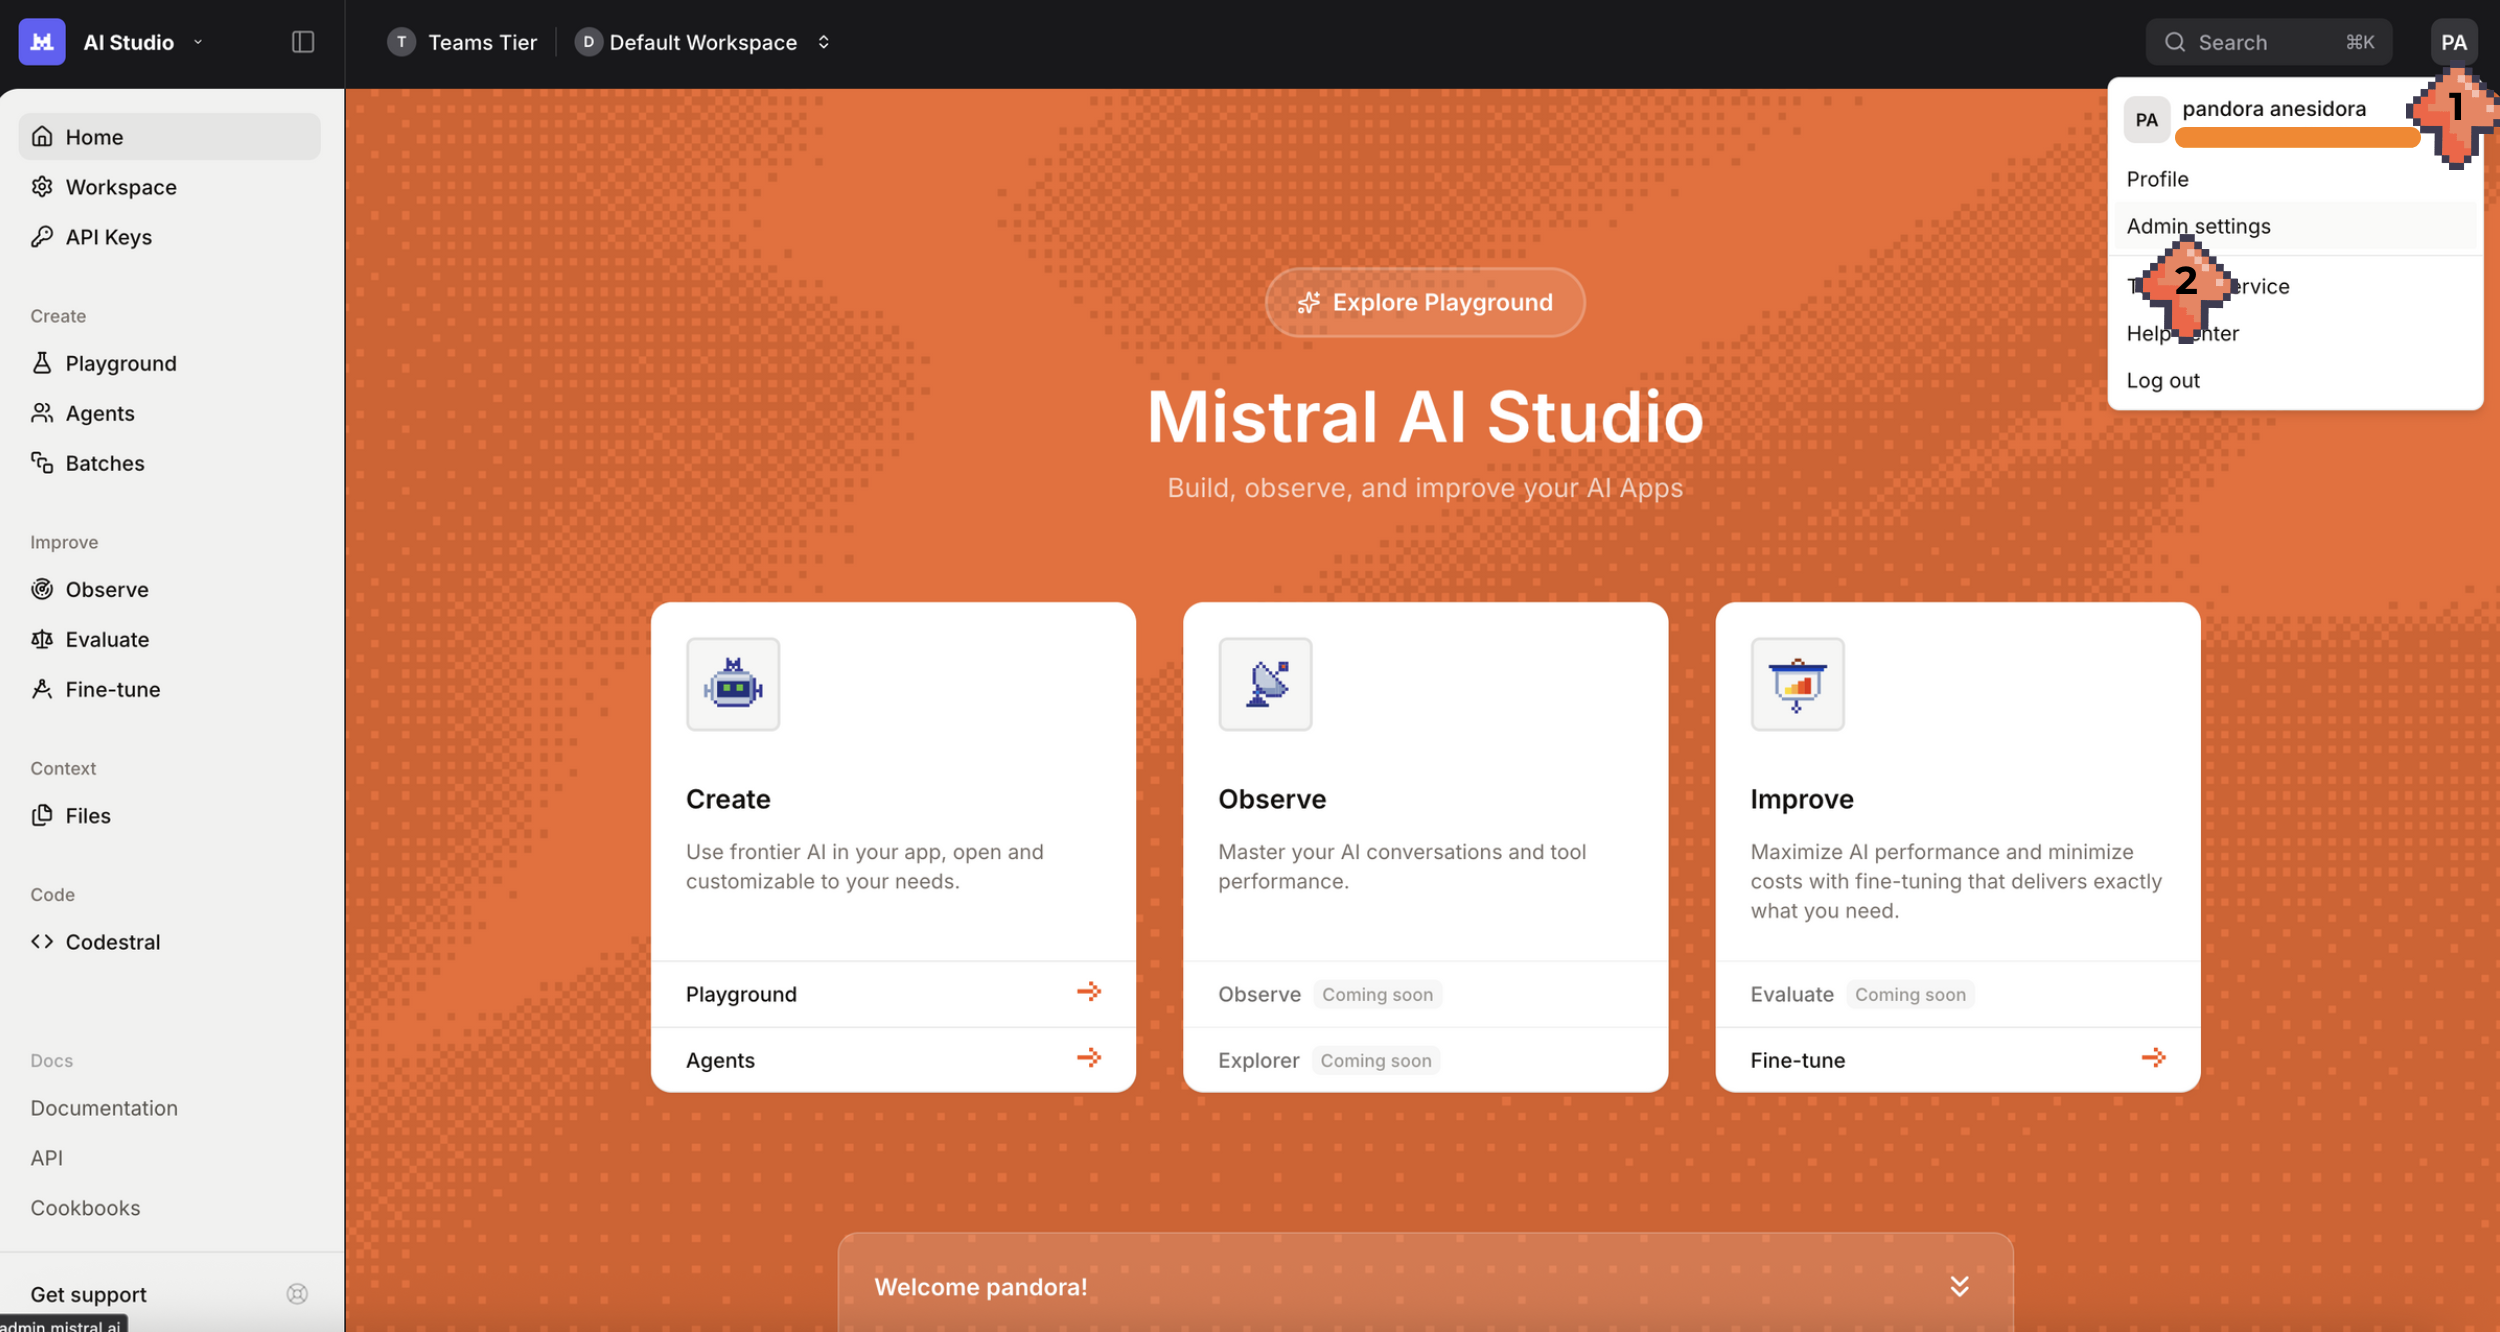The height and width of the screenshot is (1332, 2500).
Task: Open API Keys in sidebar
Action: pos(108,237)
